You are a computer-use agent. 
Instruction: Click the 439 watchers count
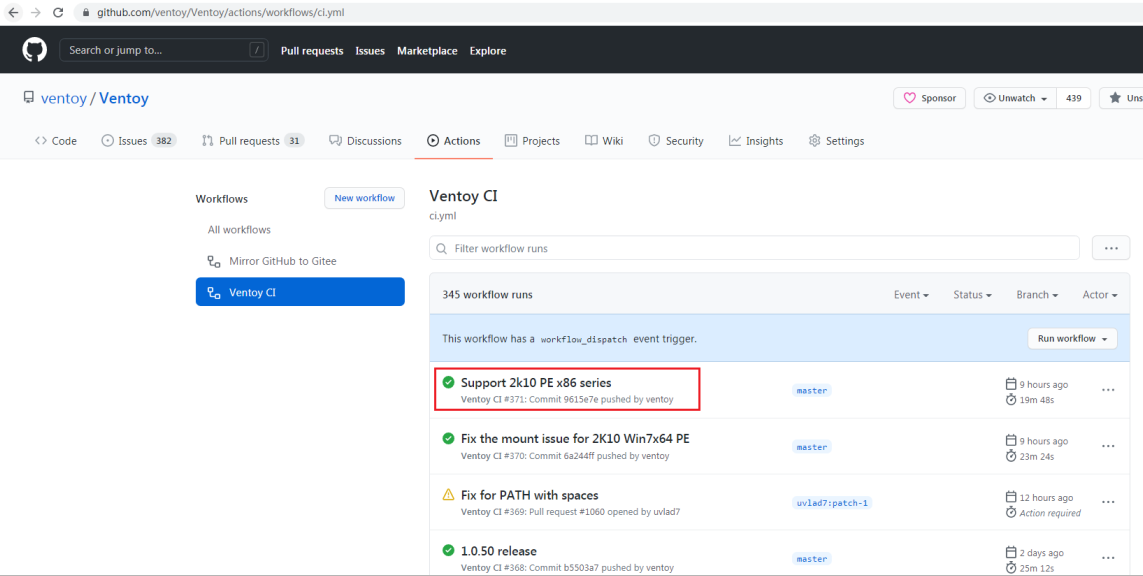point(1074,98)
